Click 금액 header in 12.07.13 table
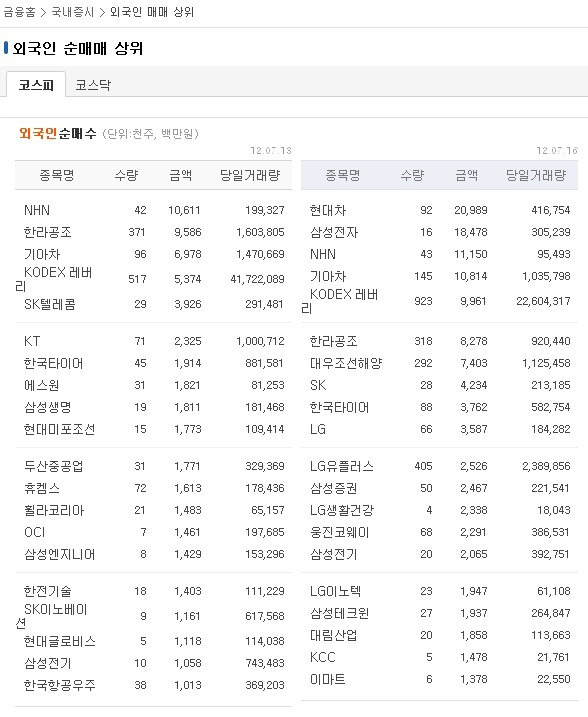 [x=181, y=175]
